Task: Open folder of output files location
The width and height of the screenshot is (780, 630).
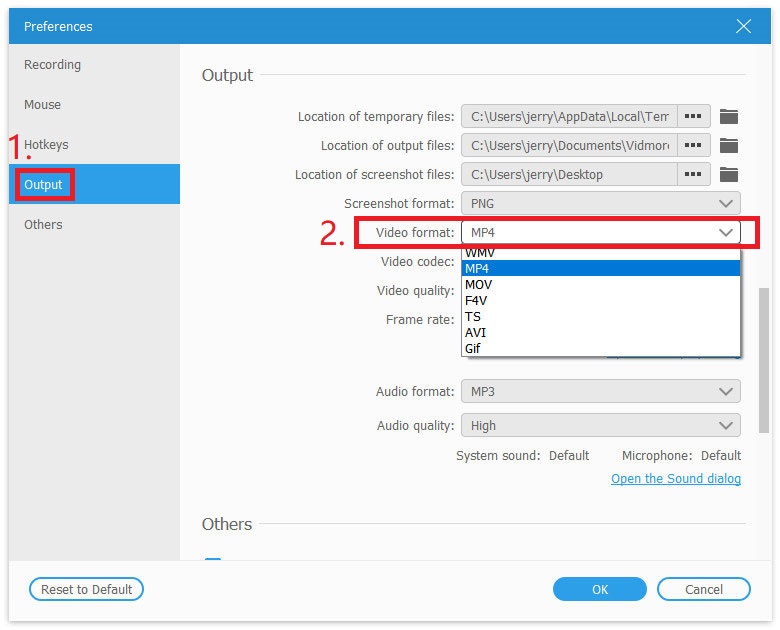Action: coord(728,145)
